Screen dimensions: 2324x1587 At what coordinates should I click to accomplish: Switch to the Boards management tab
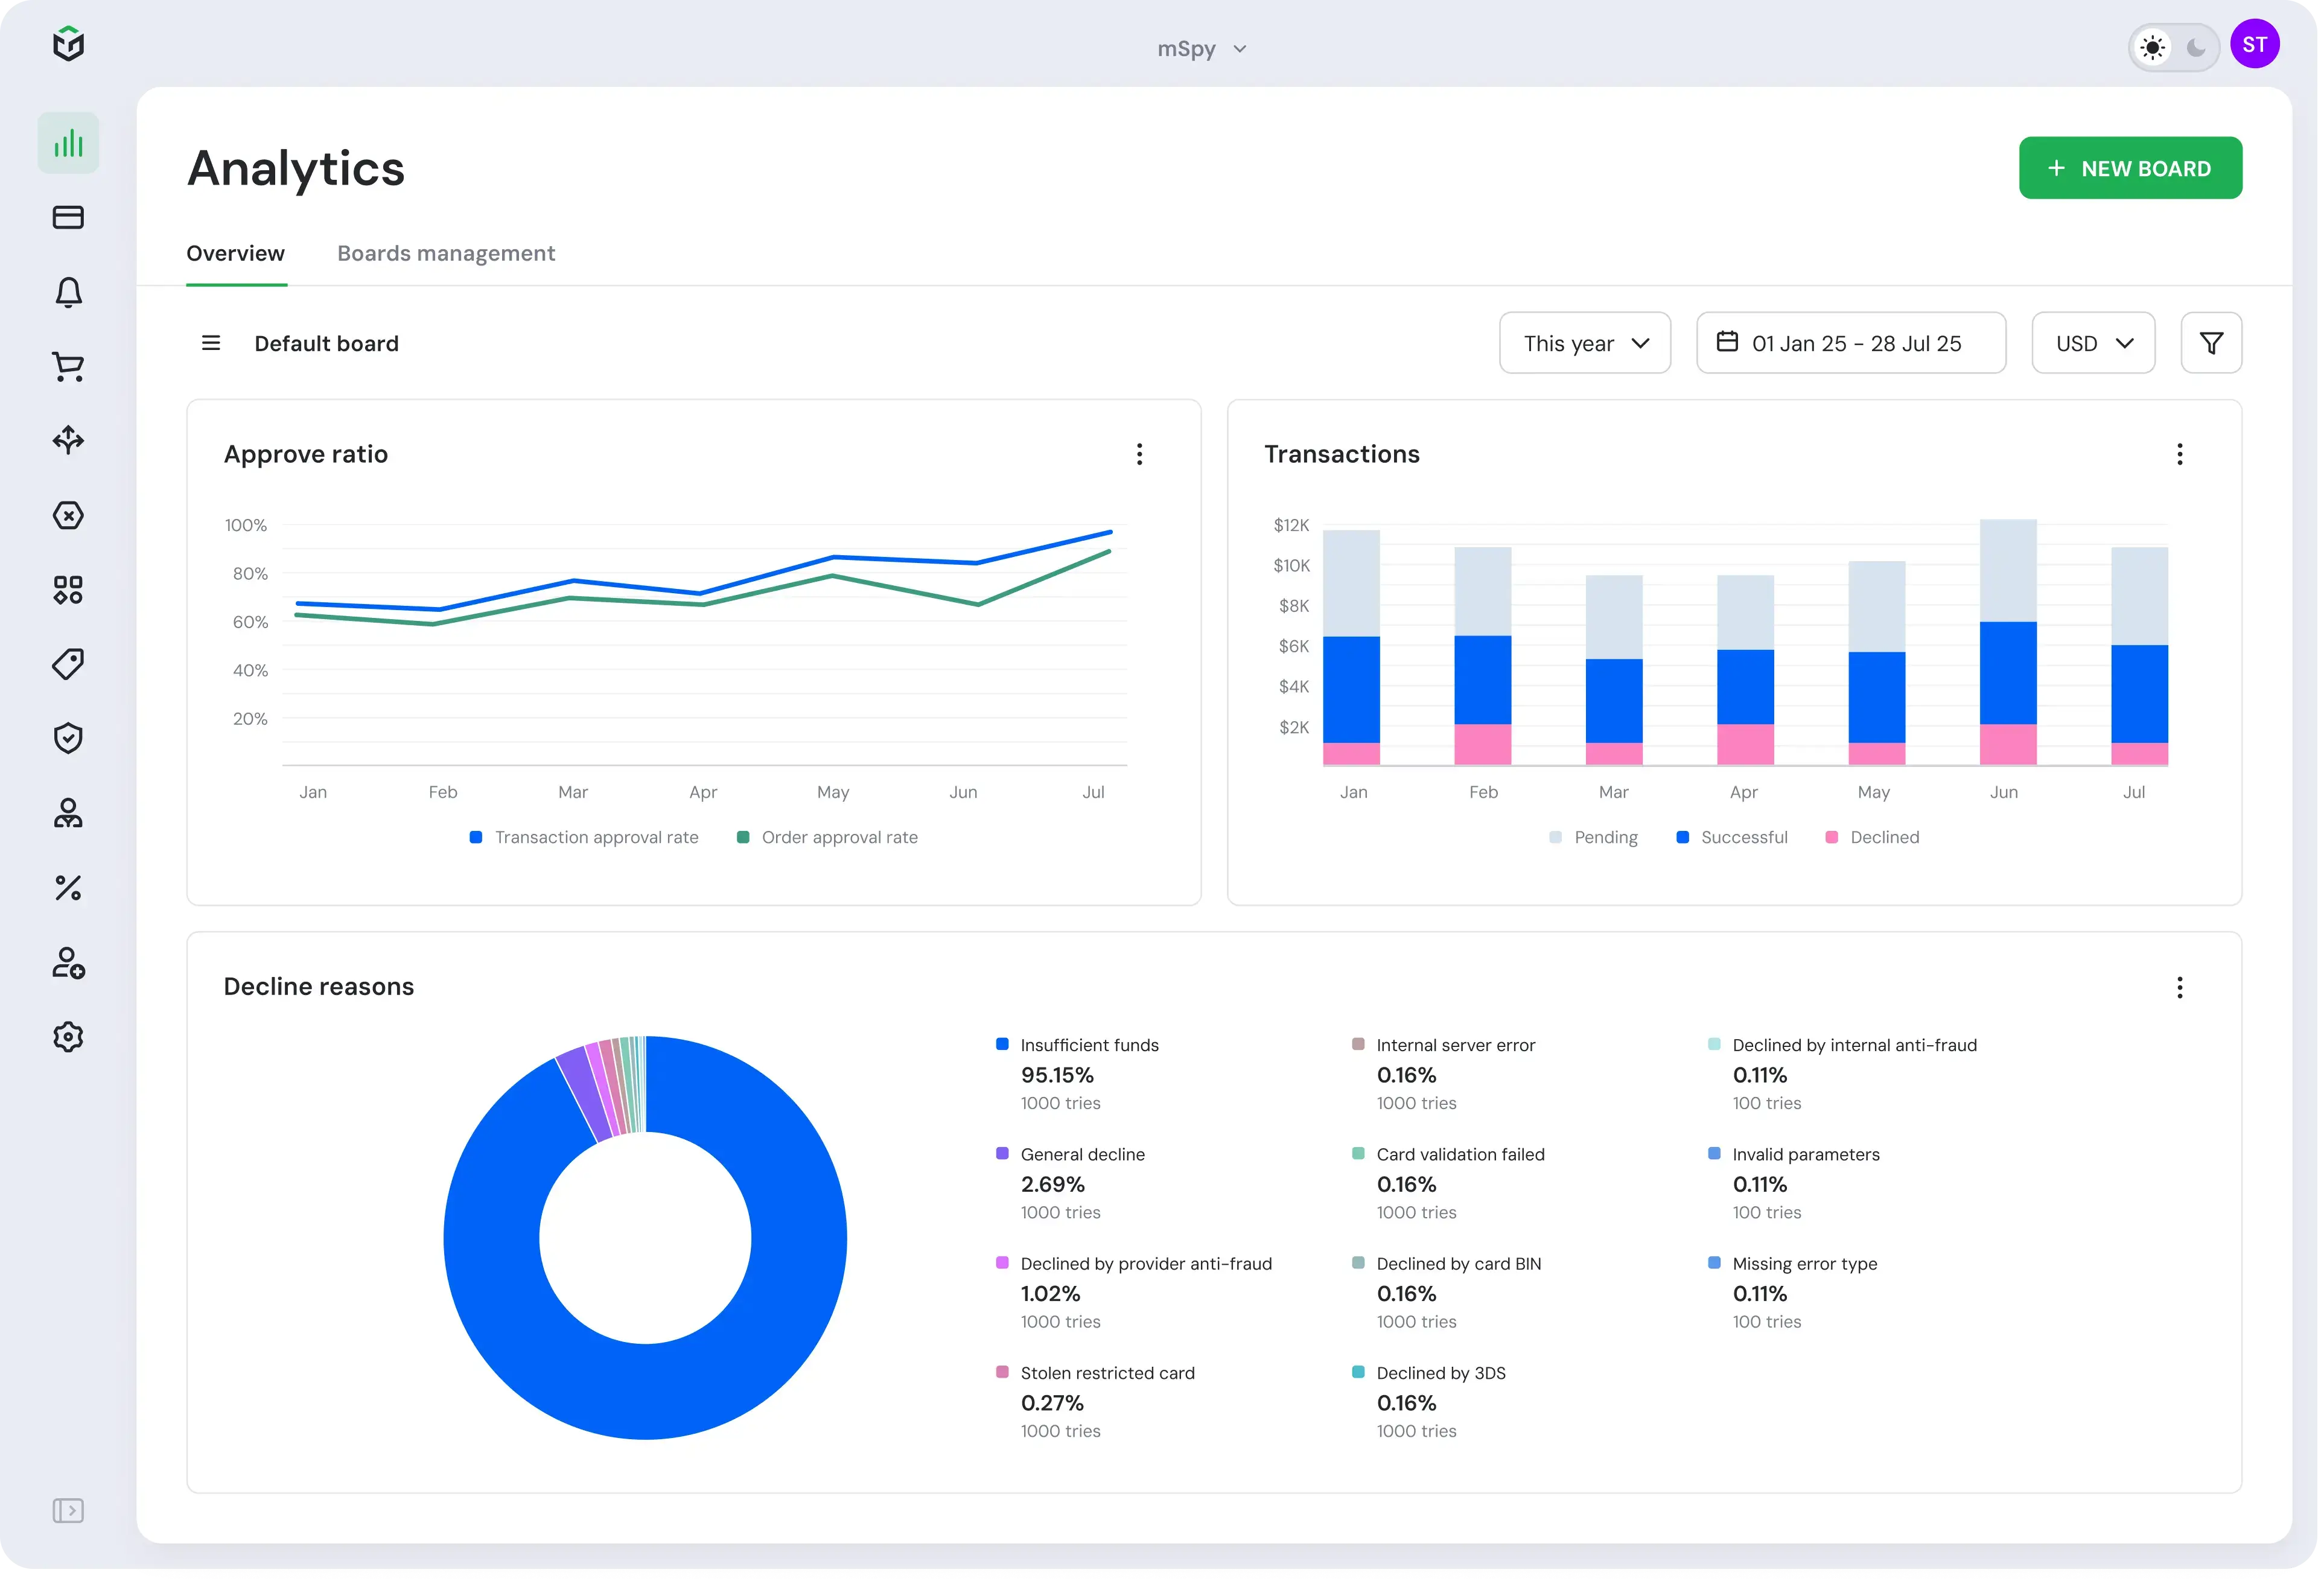(446, 253)
